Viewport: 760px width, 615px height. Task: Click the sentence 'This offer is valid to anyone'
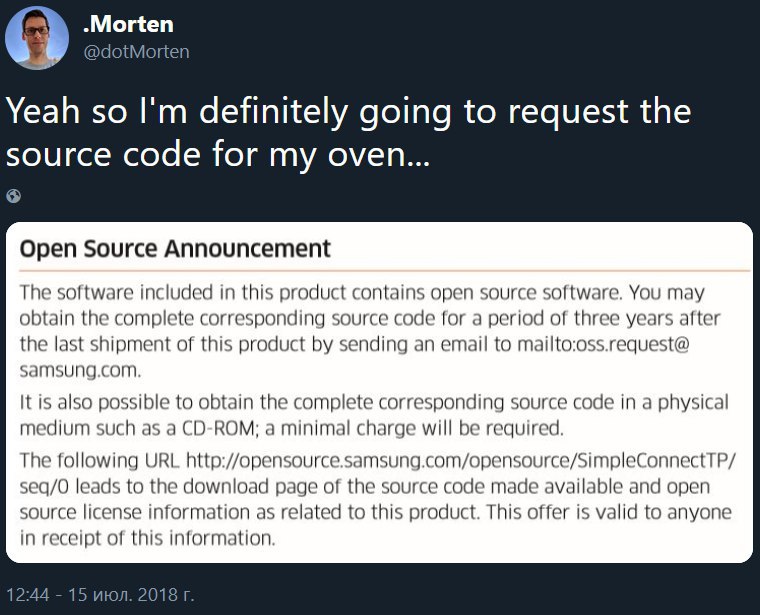point(609,512)
